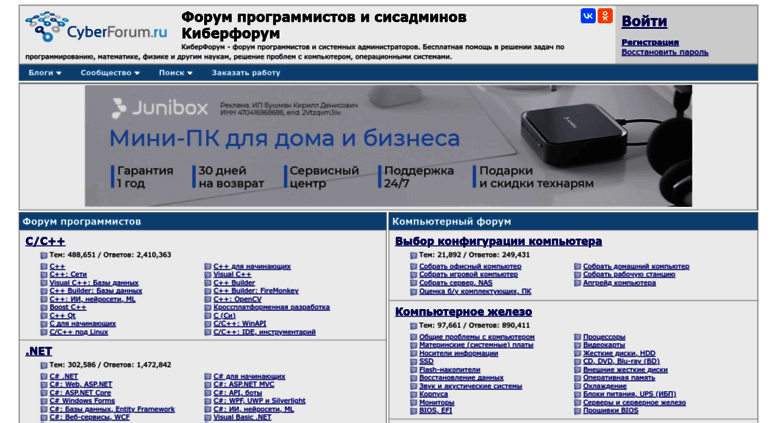This screenshot has height=423, width=777.
Task: Open C/C++: WinAPI forum
Action: [239, 323]
